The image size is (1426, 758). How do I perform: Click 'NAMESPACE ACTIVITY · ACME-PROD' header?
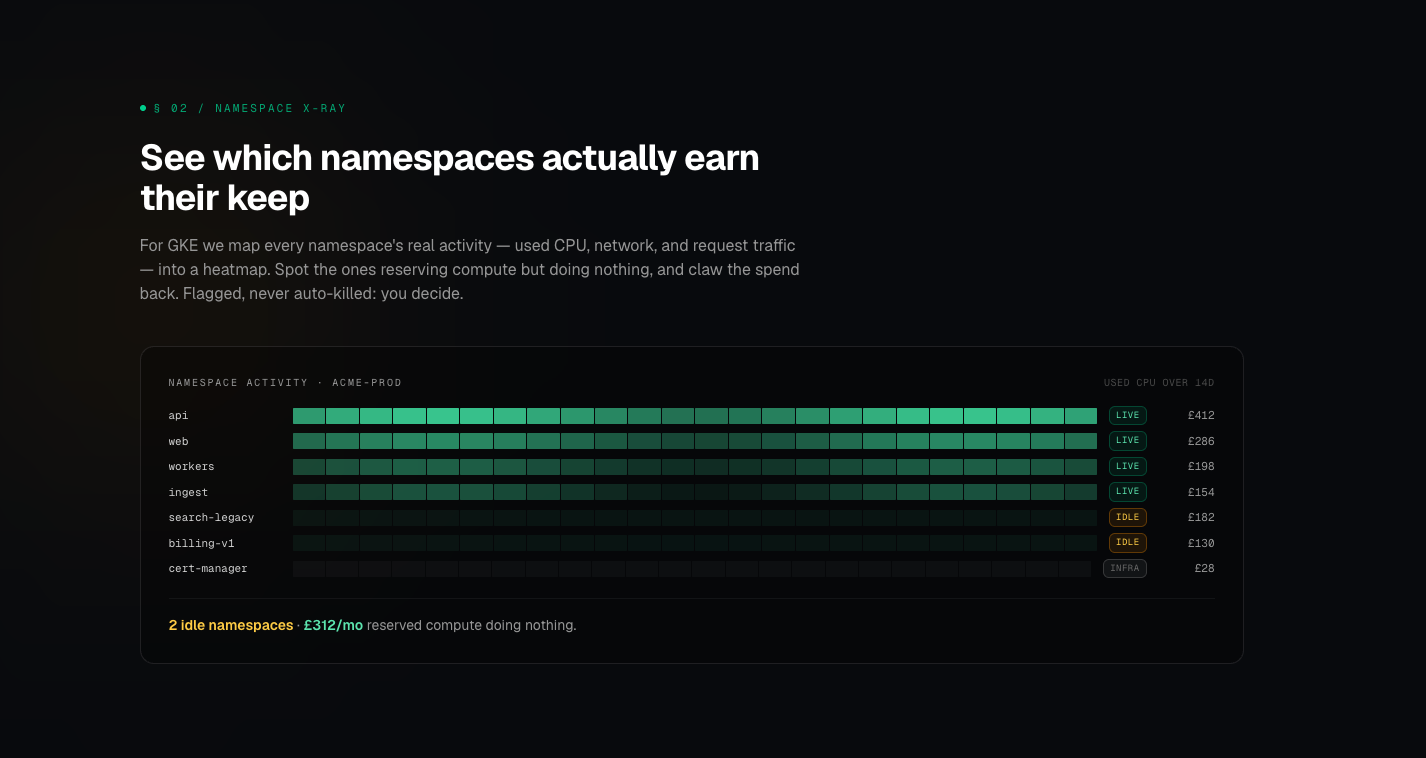click(285, 383)
